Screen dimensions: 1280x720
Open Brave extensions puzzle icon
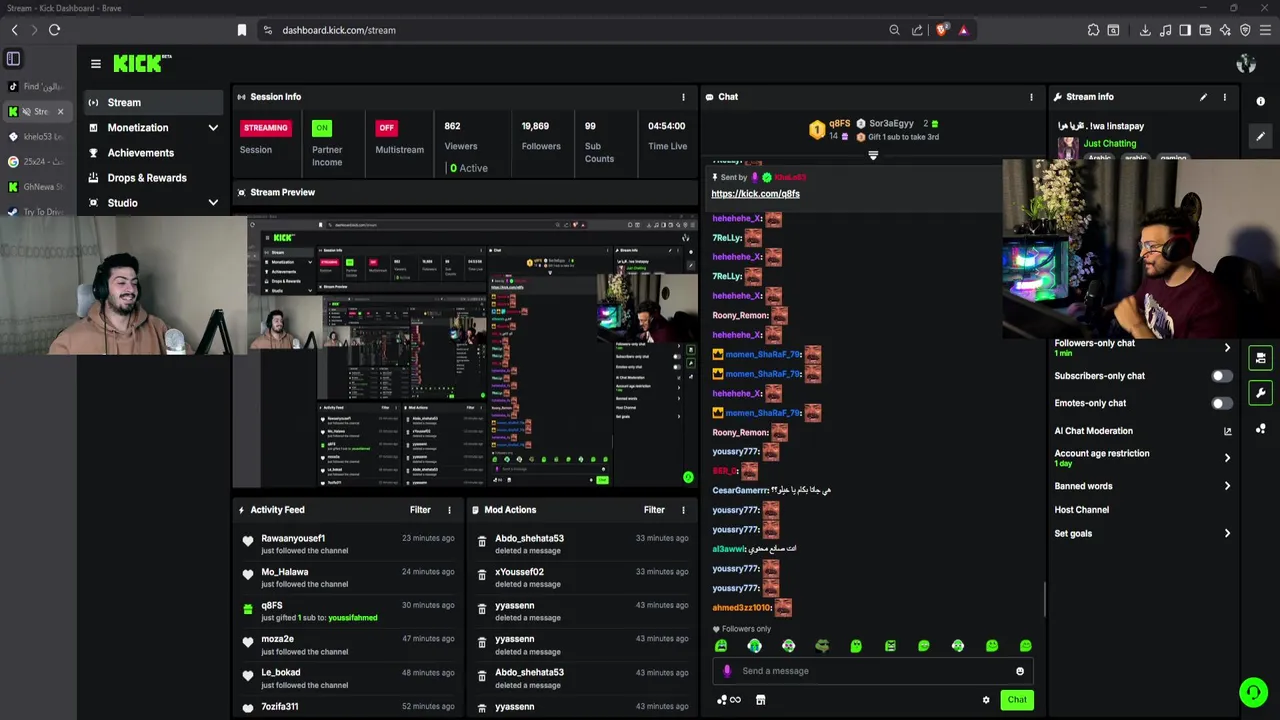pos(1093,30)
